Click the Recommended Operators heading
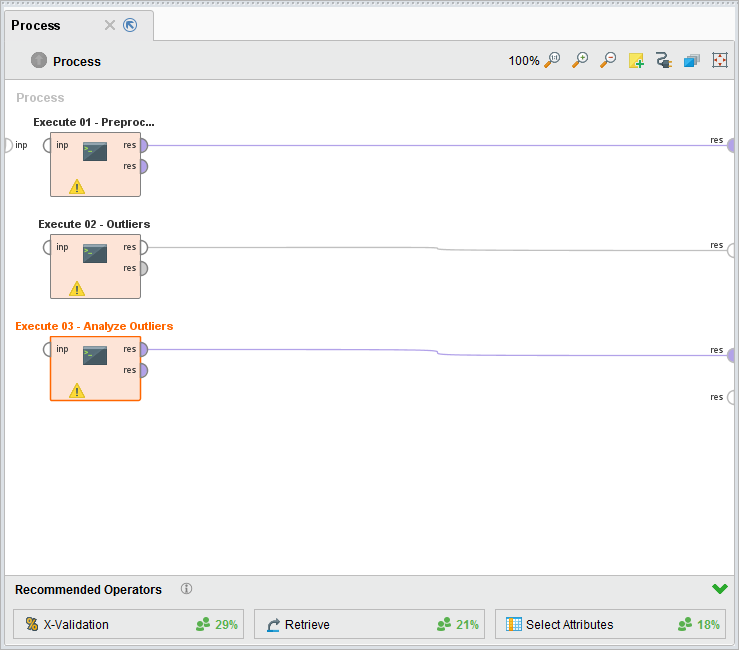Image resolution: width=739 pixels, height=650 pixels. click(x=88, y=590)
